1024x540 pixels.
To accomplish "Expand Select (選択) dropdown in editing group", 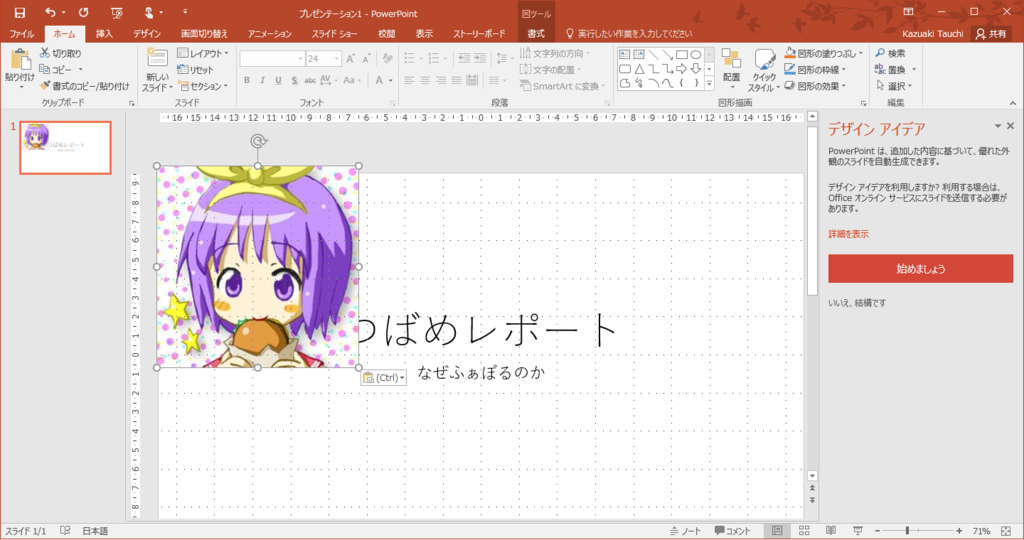I will pyautogui.click(x=893, y=86).
